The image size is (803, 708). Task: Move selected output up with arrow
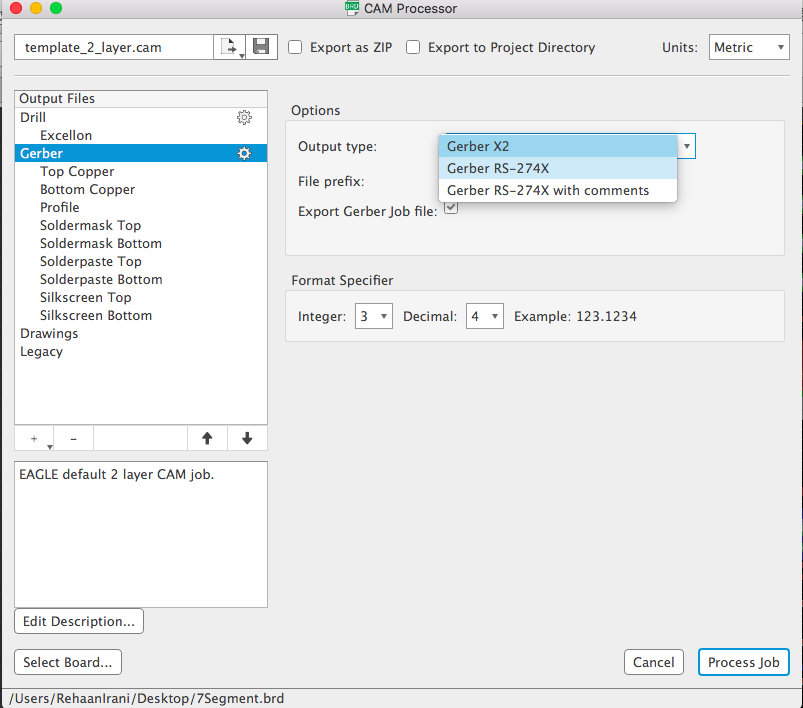[207, 439]
